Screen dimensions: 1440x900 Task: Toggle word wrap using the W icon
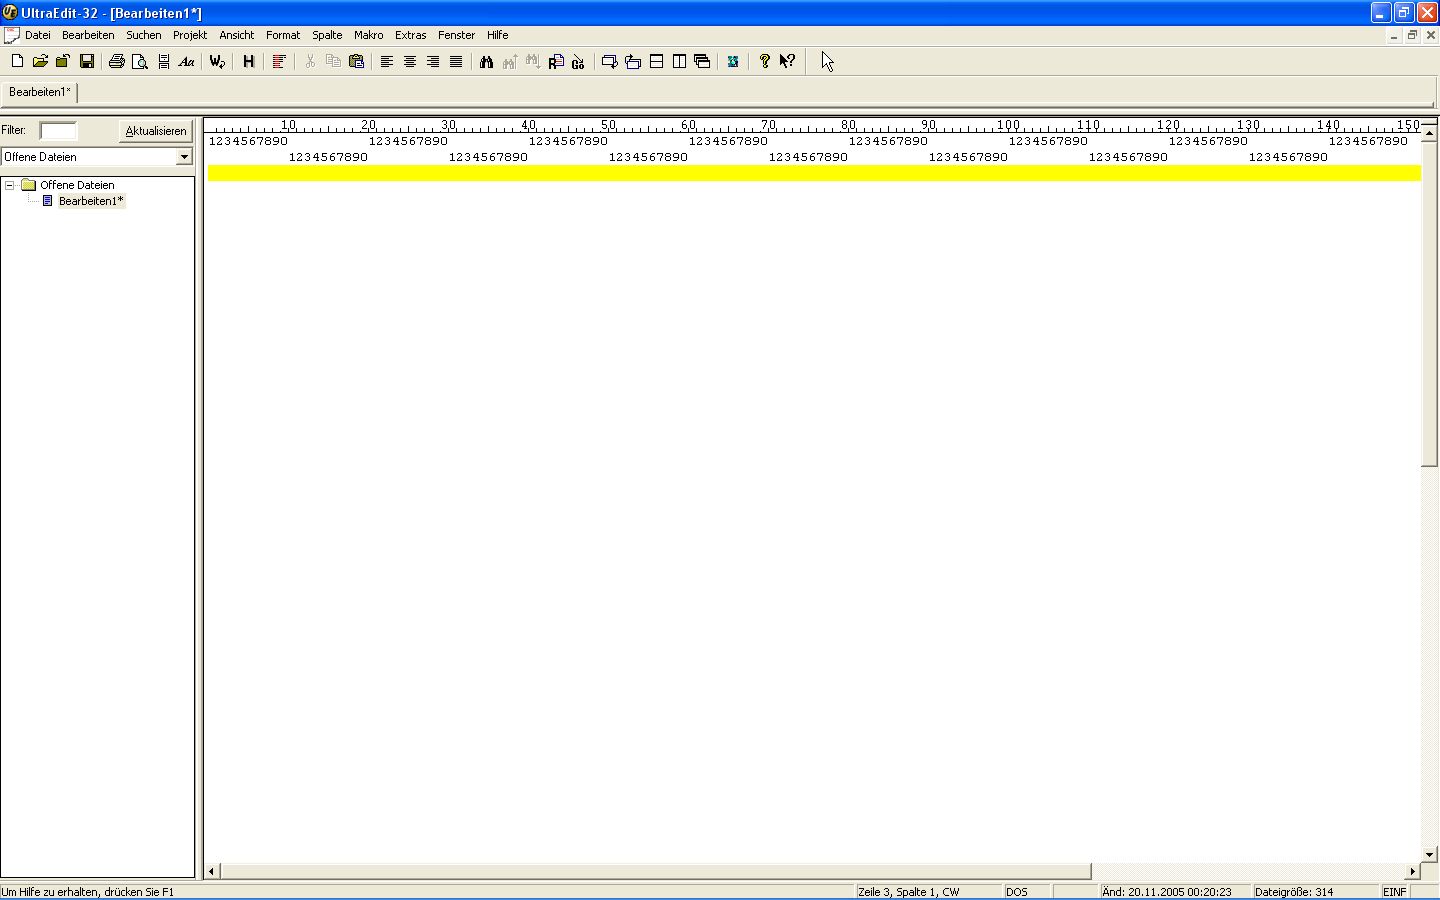(x=217, y=62)
